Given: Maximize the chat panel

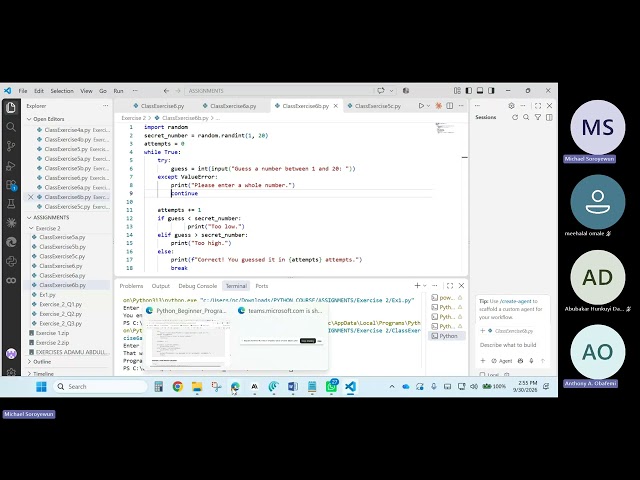Looking at the screenshot, I should 538,106.
